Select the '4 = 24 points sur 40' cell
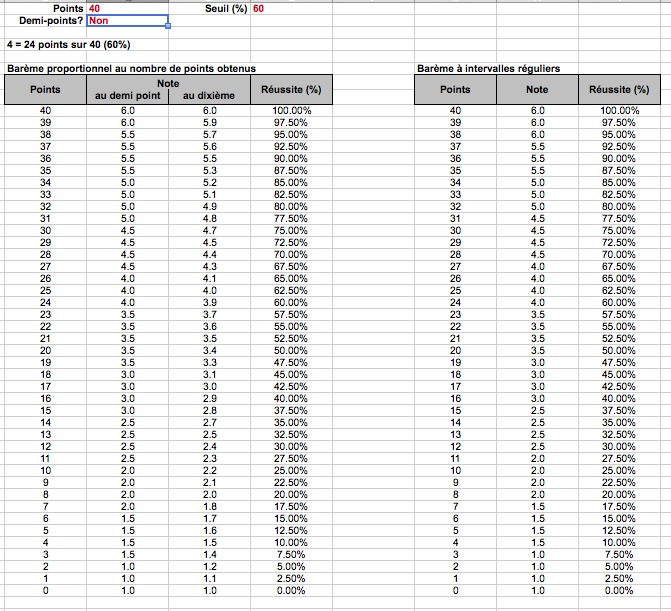The image size is (671, 611). click(67, 45)
